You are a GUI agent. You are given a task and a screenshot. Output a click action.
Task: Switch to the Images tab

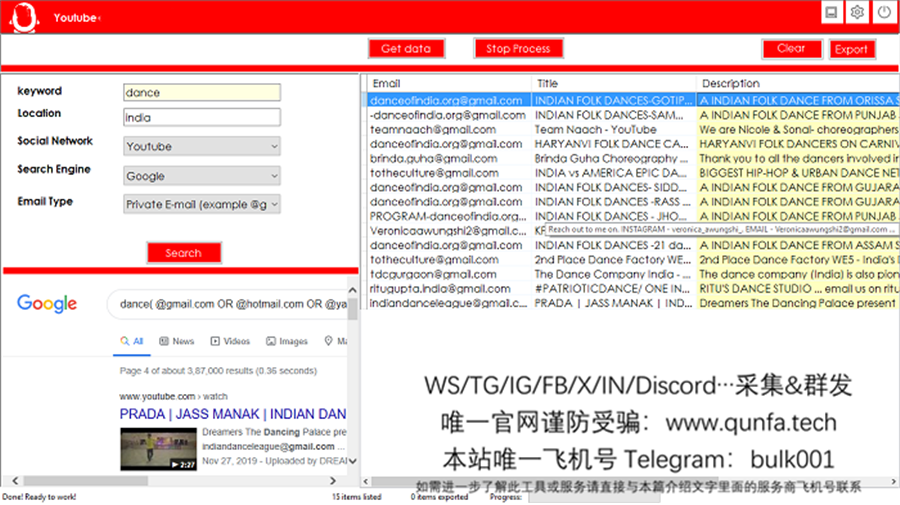[287, 341]
